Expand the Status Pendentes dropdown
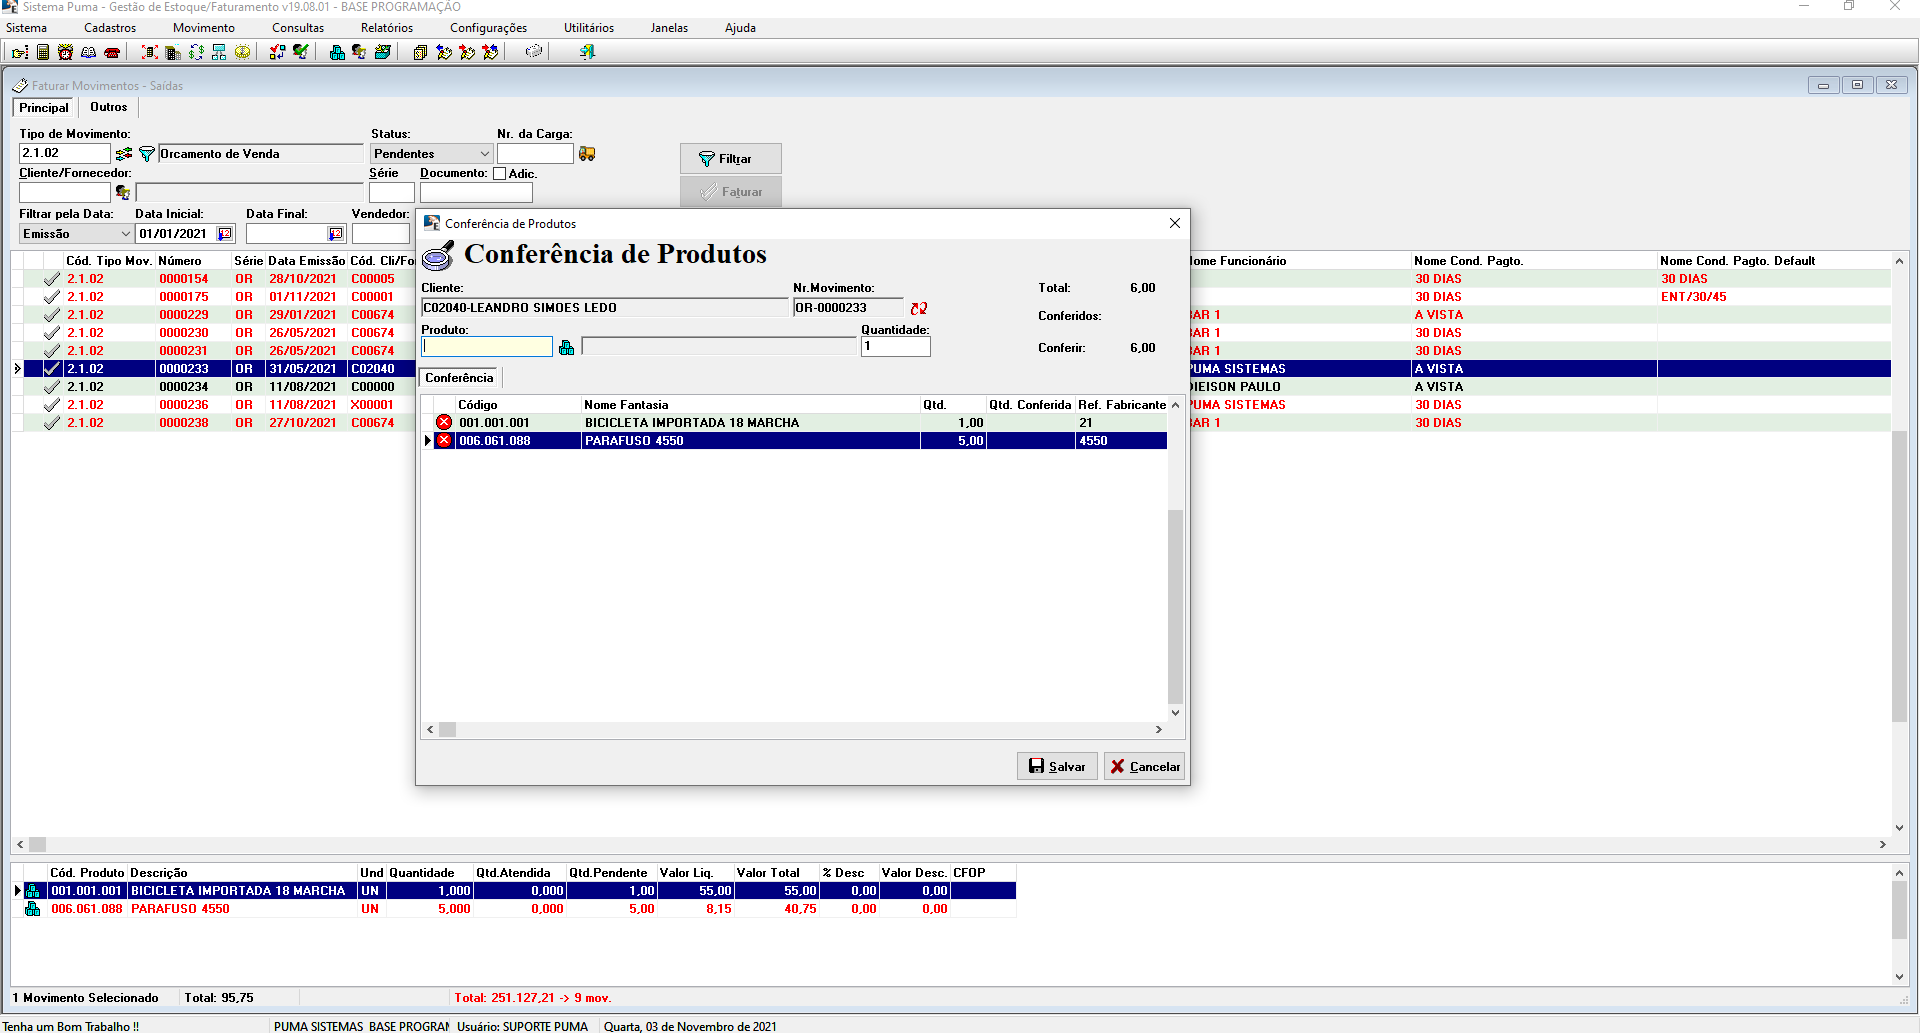The image size is (1920, 1033). coord(484,154)
